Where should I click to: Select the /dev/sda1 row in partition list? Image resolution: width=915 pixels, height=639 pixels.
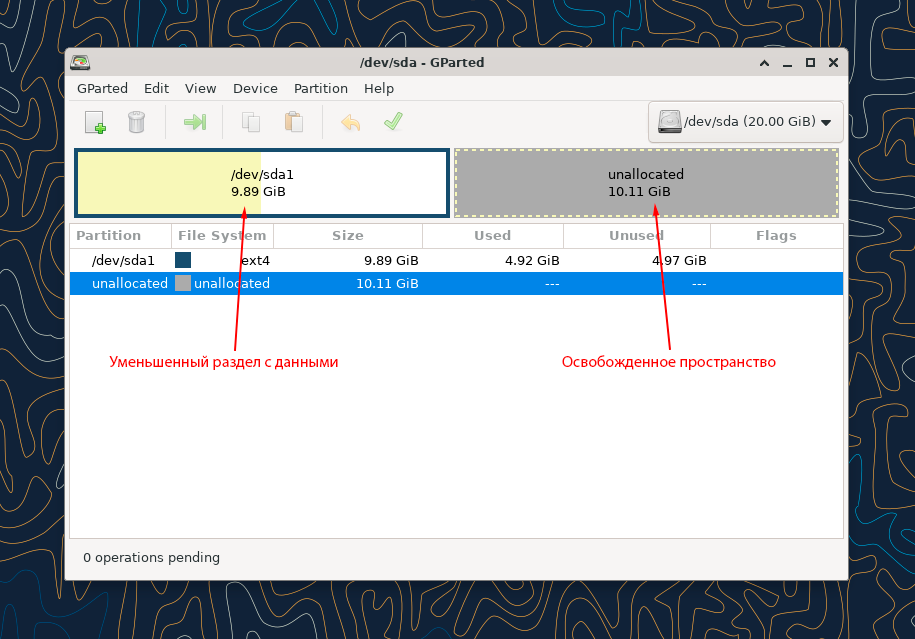[456, 260]
